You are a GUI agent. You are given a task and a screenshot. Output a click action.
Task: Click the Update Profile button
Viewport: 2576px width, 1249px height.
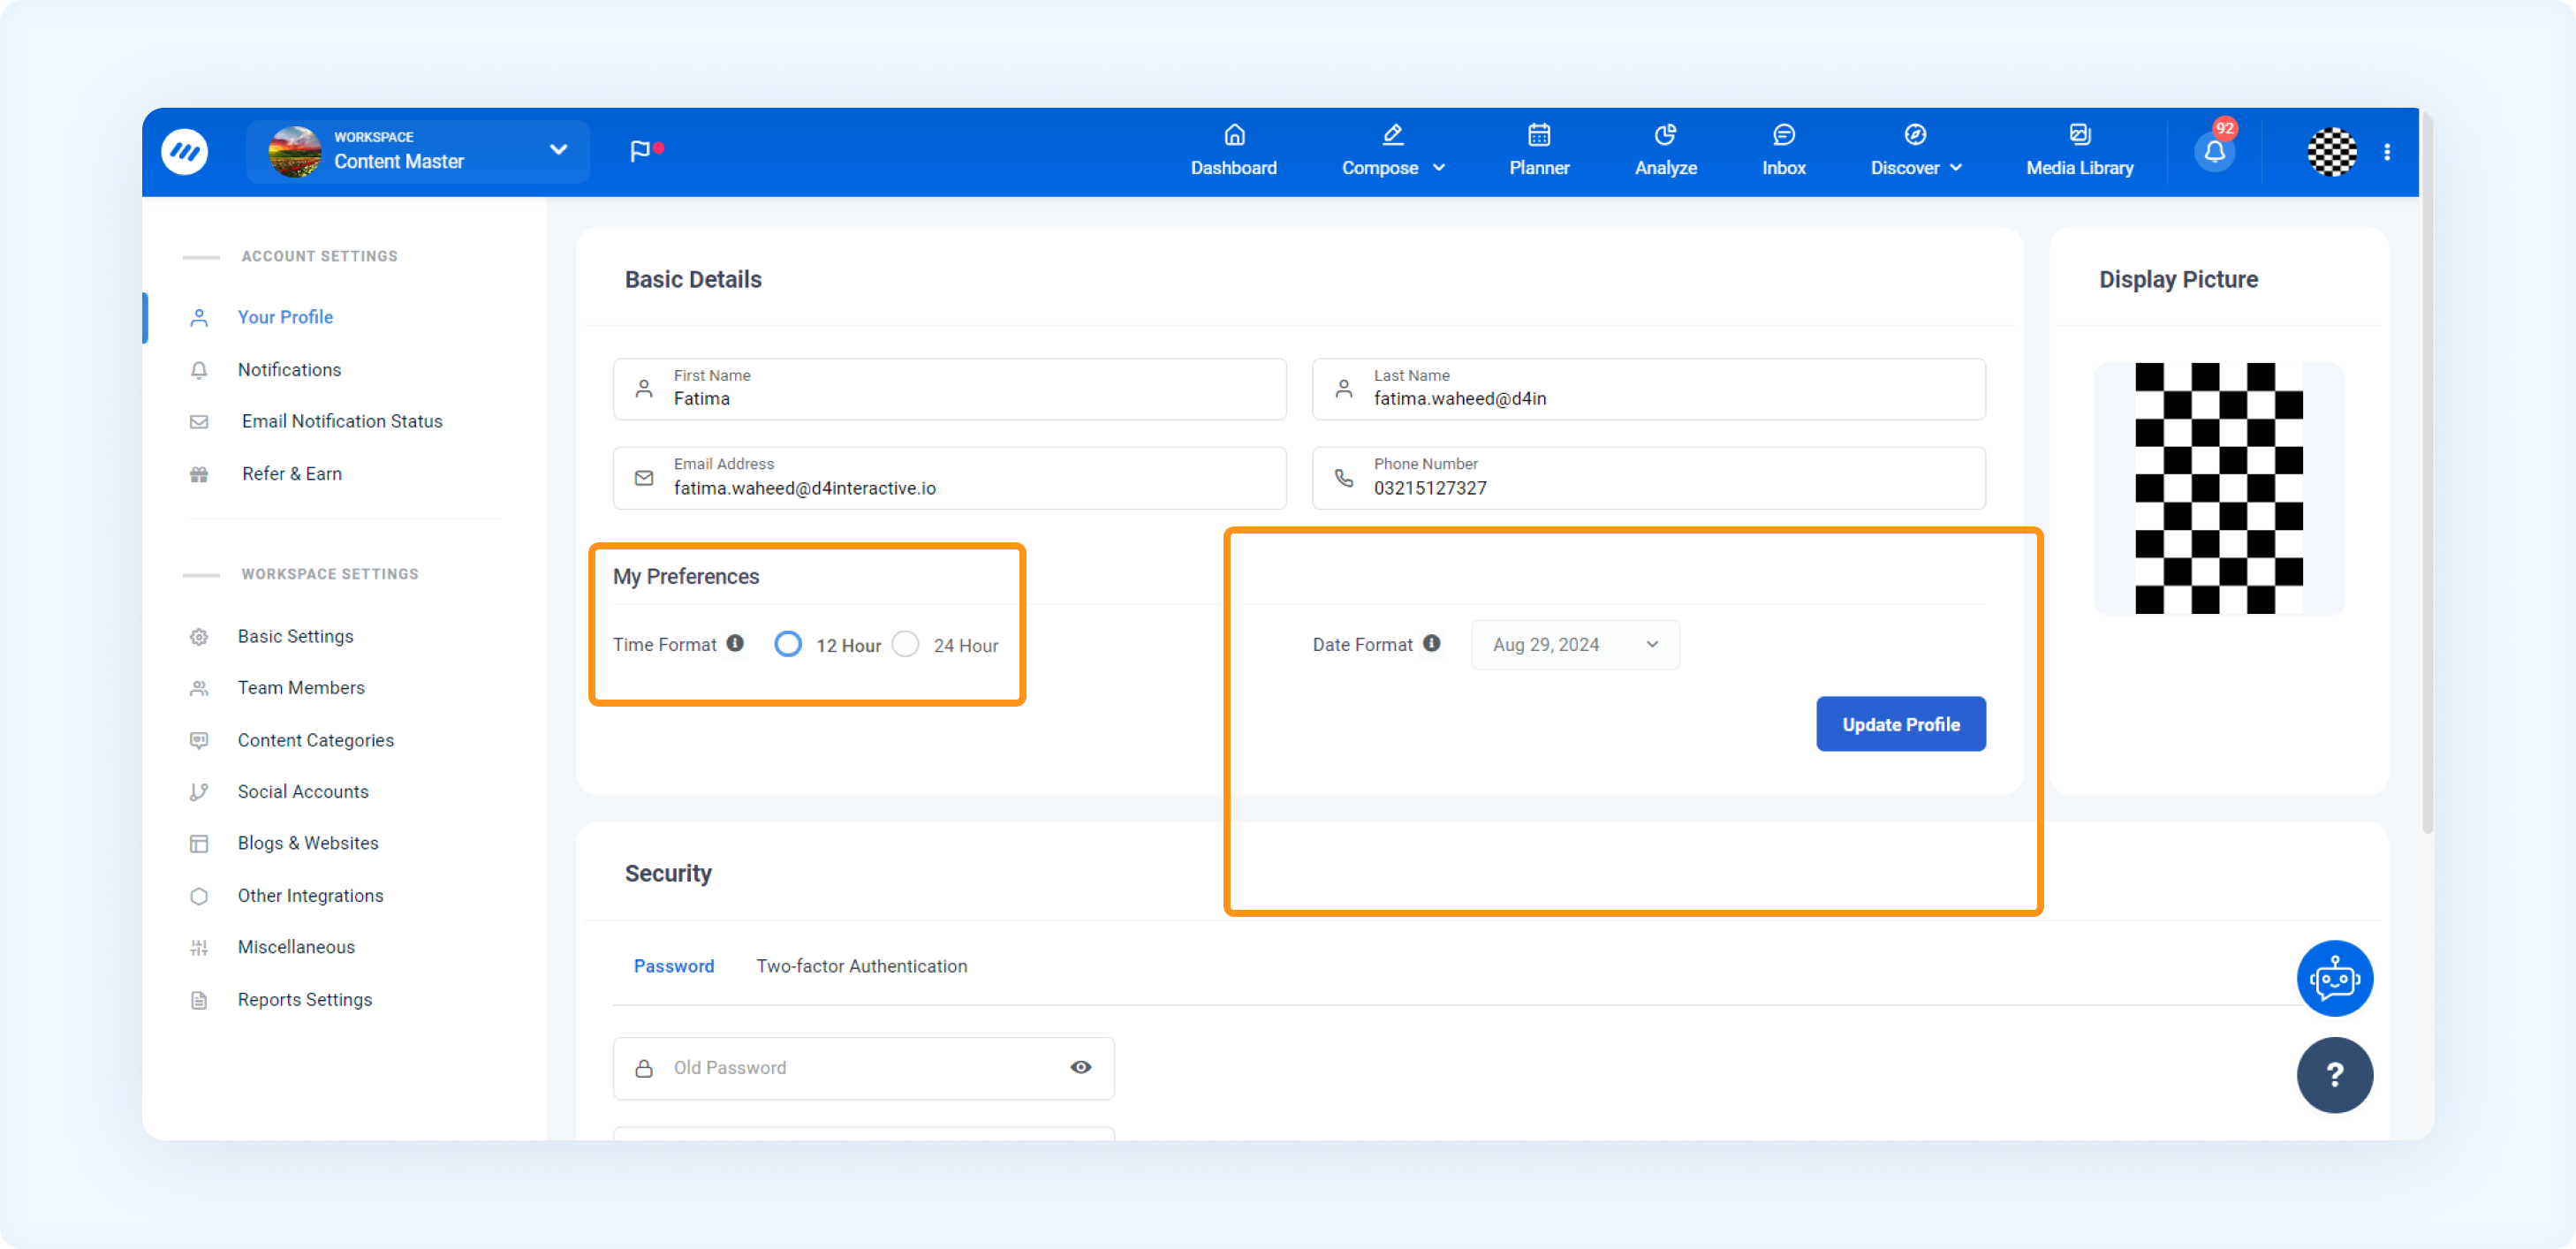coord(1900,724)
